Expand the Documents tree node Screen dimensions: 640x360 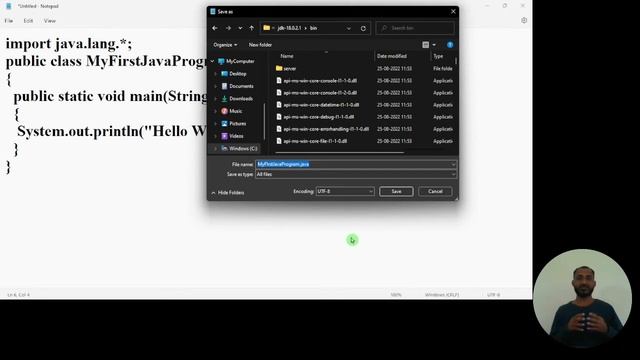(x=216, y=86)
